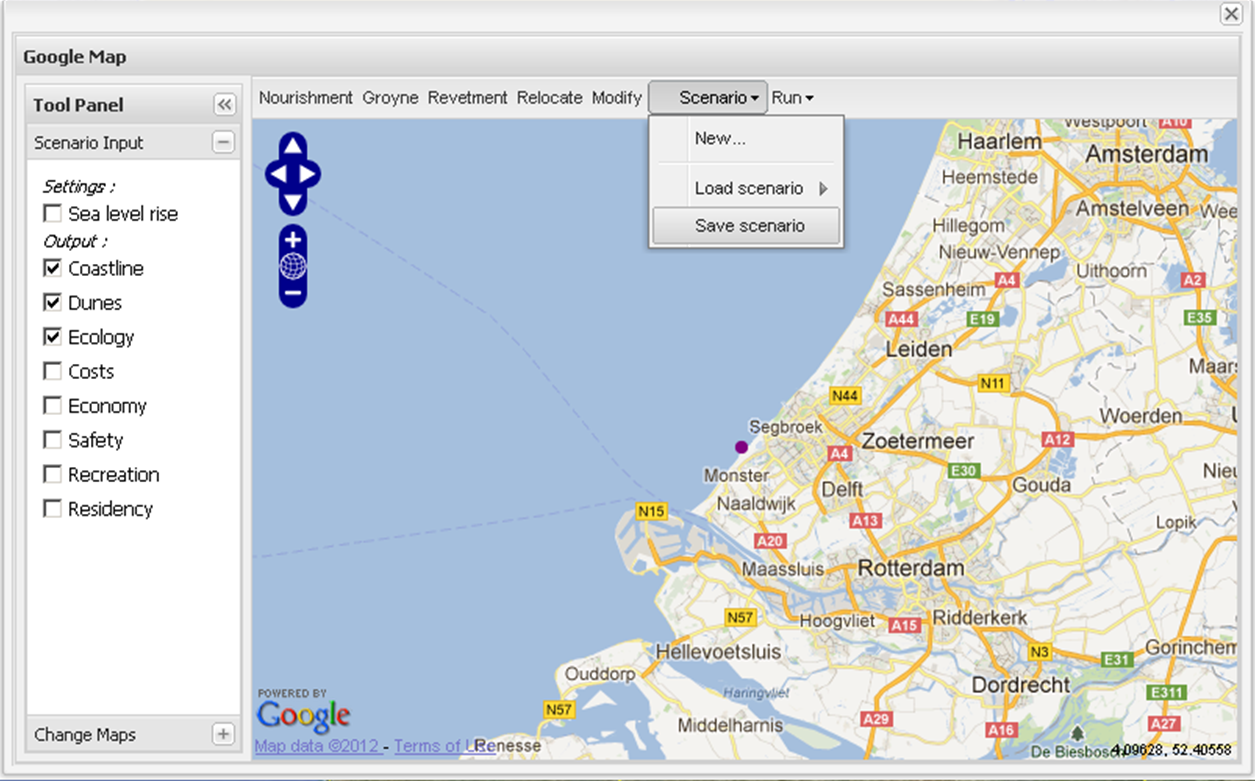Select the Groyne tool
This screenshot has width=1255, height=781.
pos(390,97)
